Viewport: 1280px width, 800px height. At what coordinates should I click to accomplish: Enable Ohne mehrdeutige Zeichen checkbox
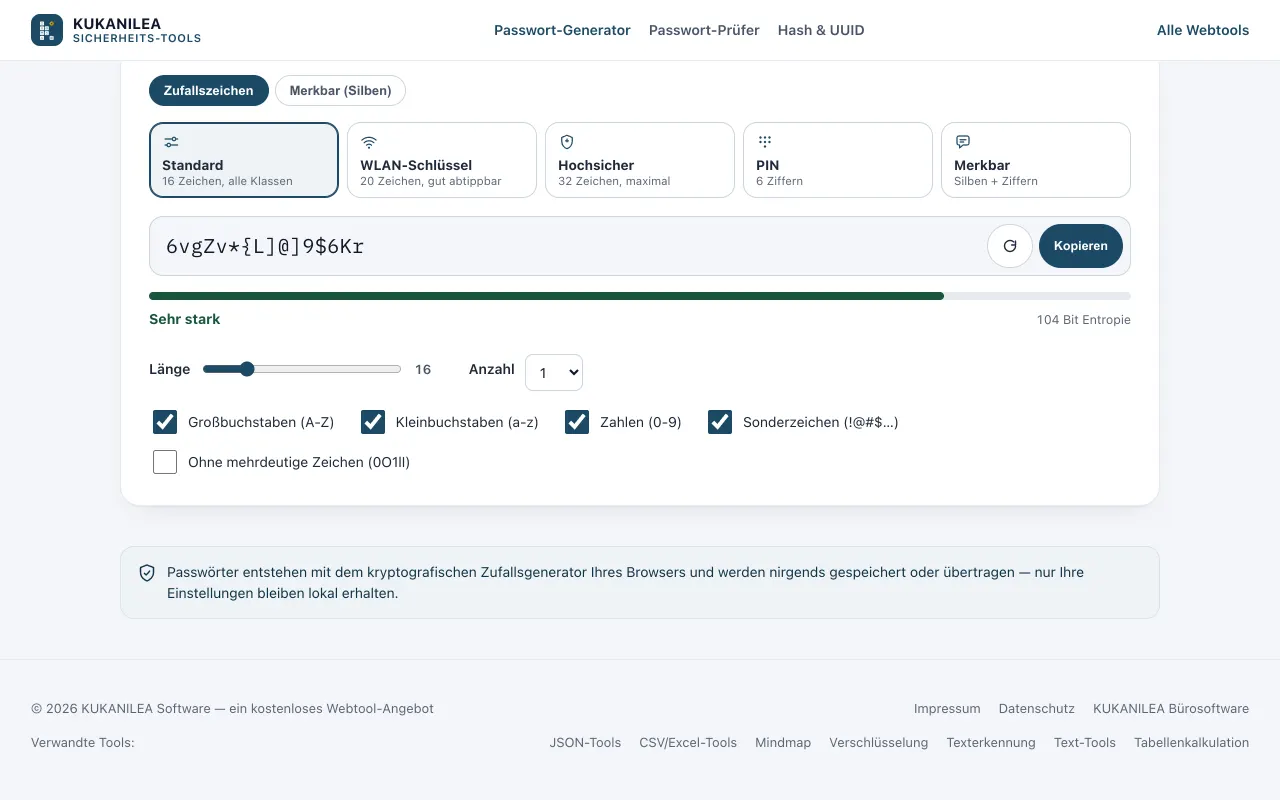click(x=165, y=462)
